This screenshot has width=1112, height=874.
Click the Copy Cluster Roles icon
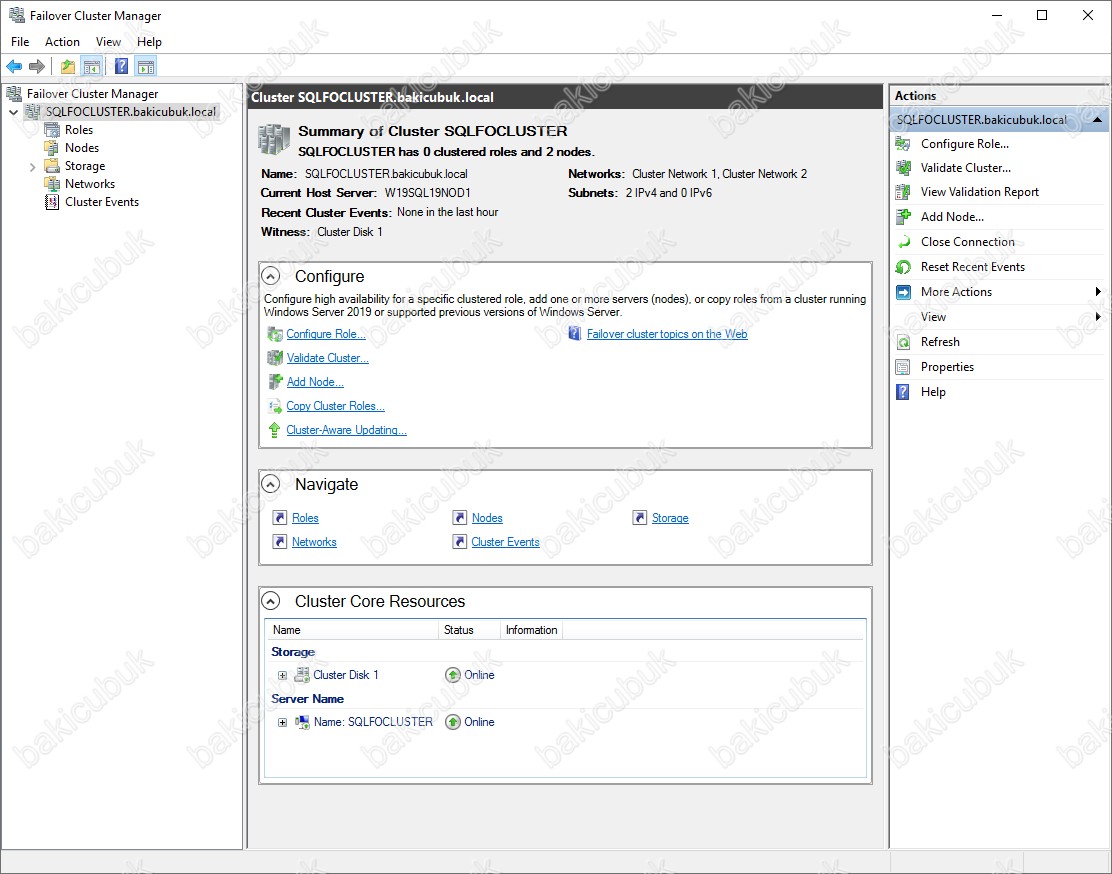click(274, 406)
